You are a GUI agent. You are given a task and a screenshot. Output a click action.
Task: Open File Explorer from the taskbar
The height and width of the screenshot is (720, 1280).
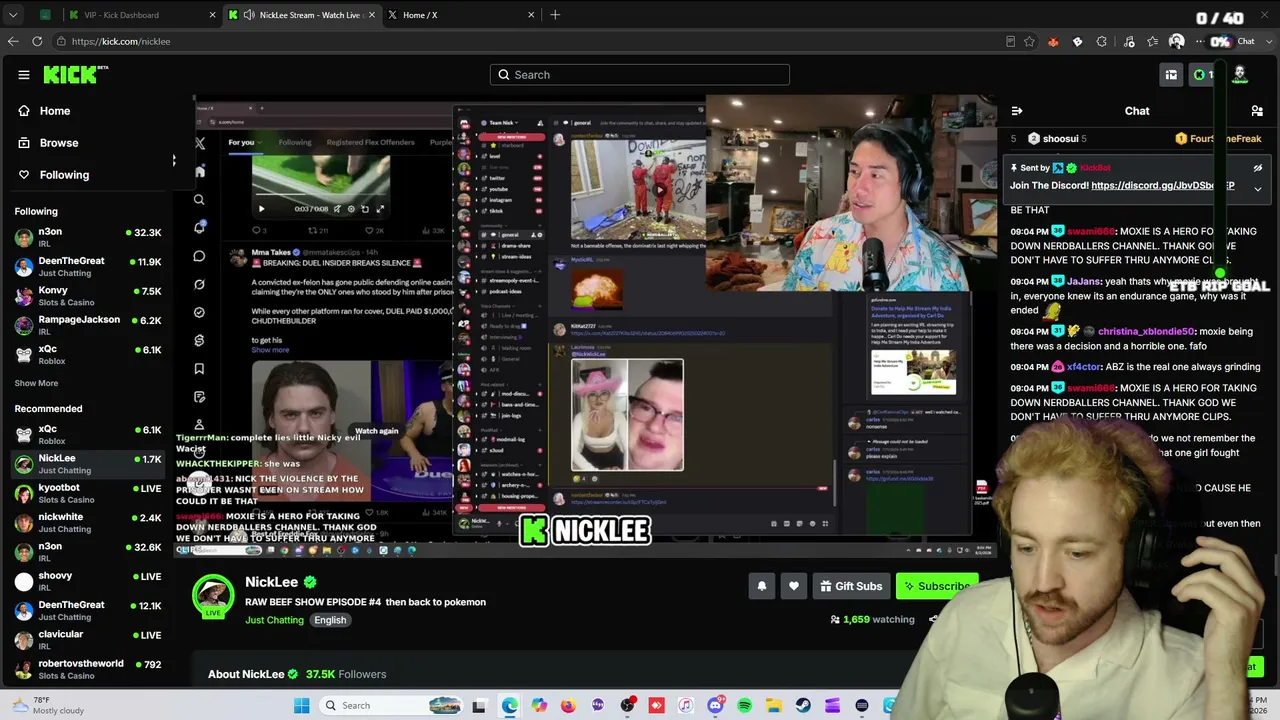coord(774,706)
